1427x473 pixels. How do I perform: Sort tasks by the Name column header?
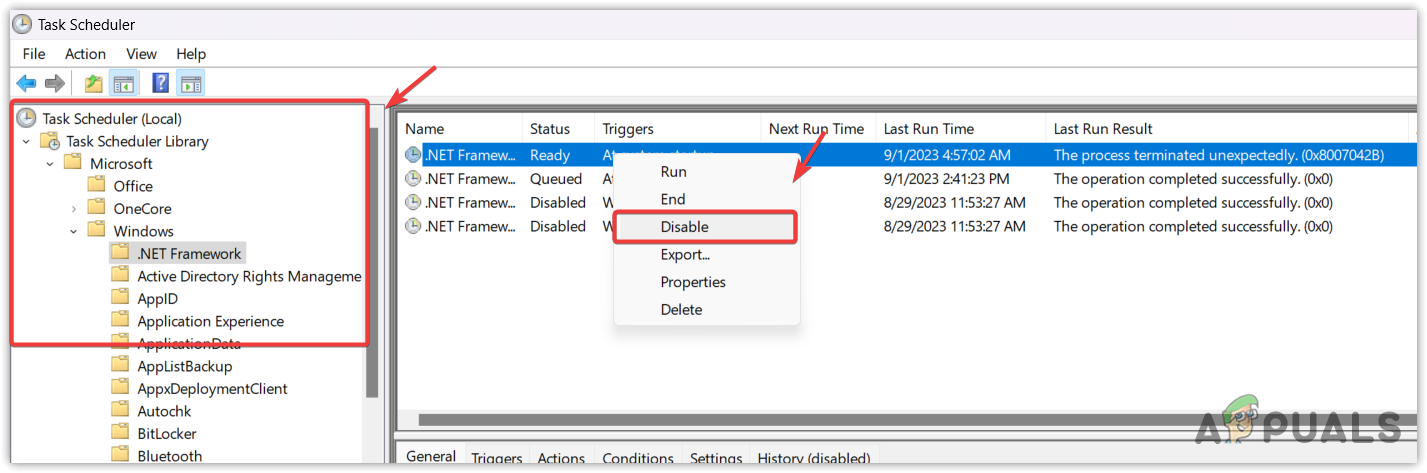click(x=461, y=129)
